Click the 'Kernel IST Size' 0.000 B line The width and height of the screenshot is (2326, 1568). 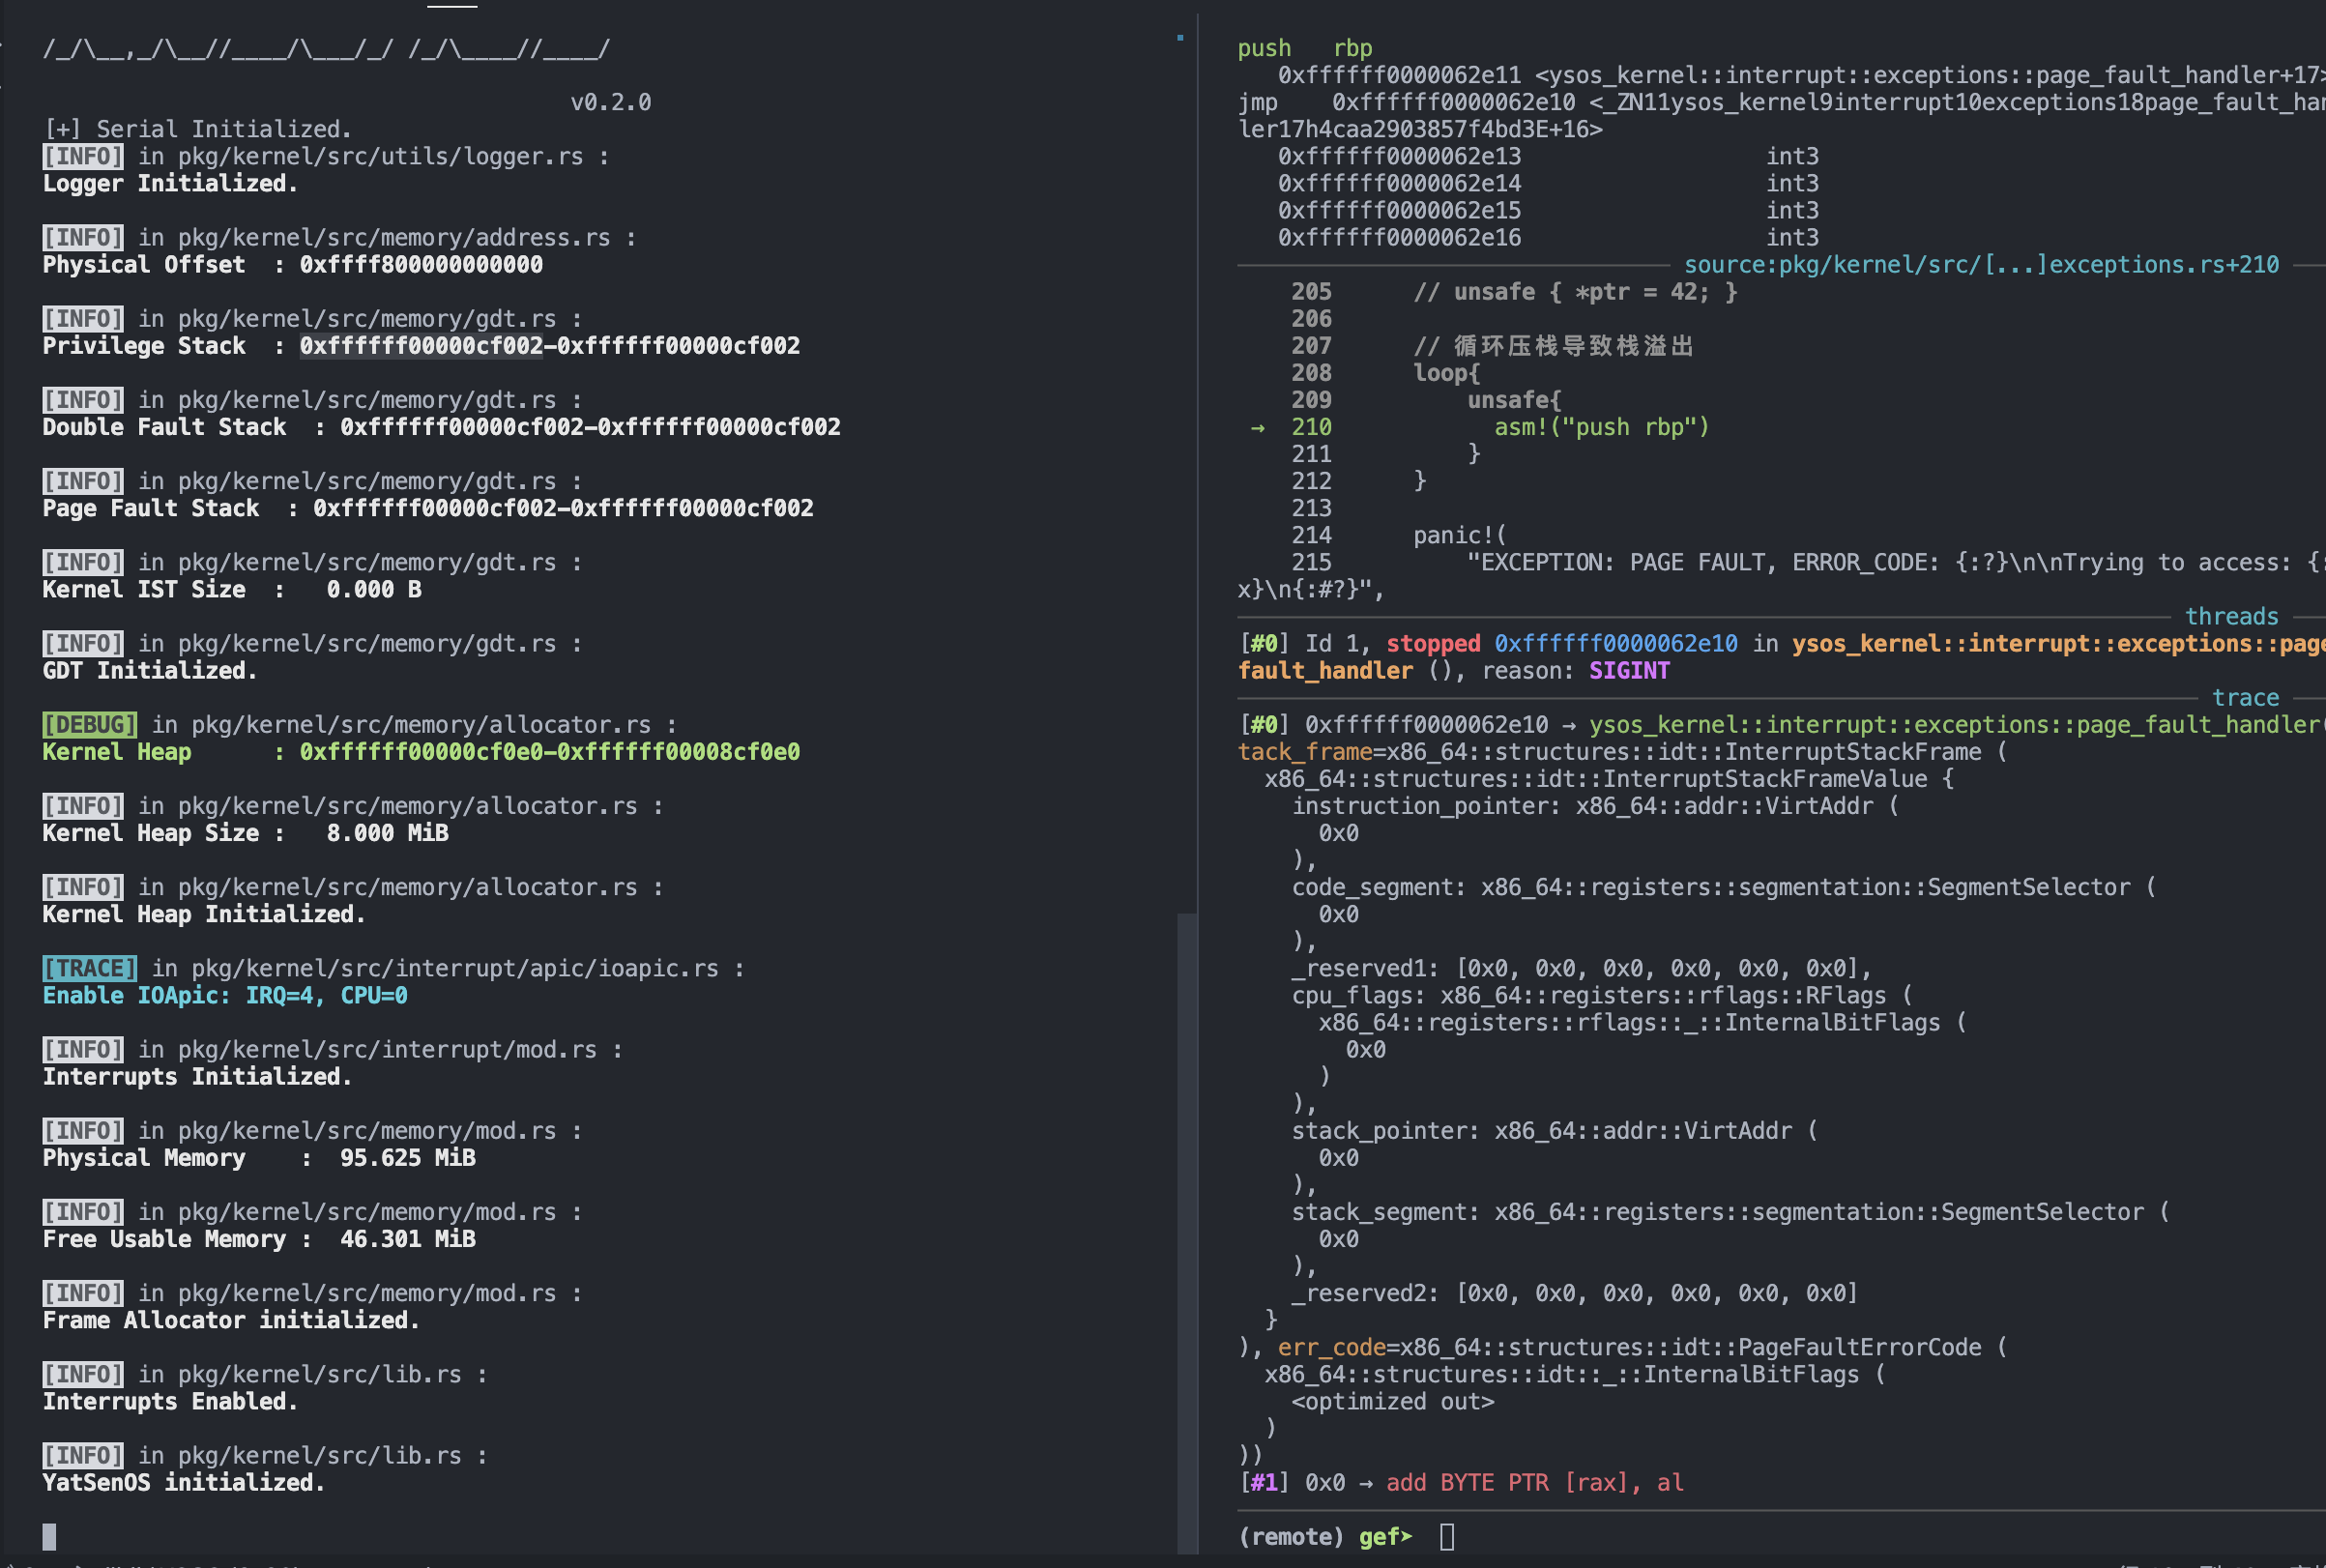[232, 589]
